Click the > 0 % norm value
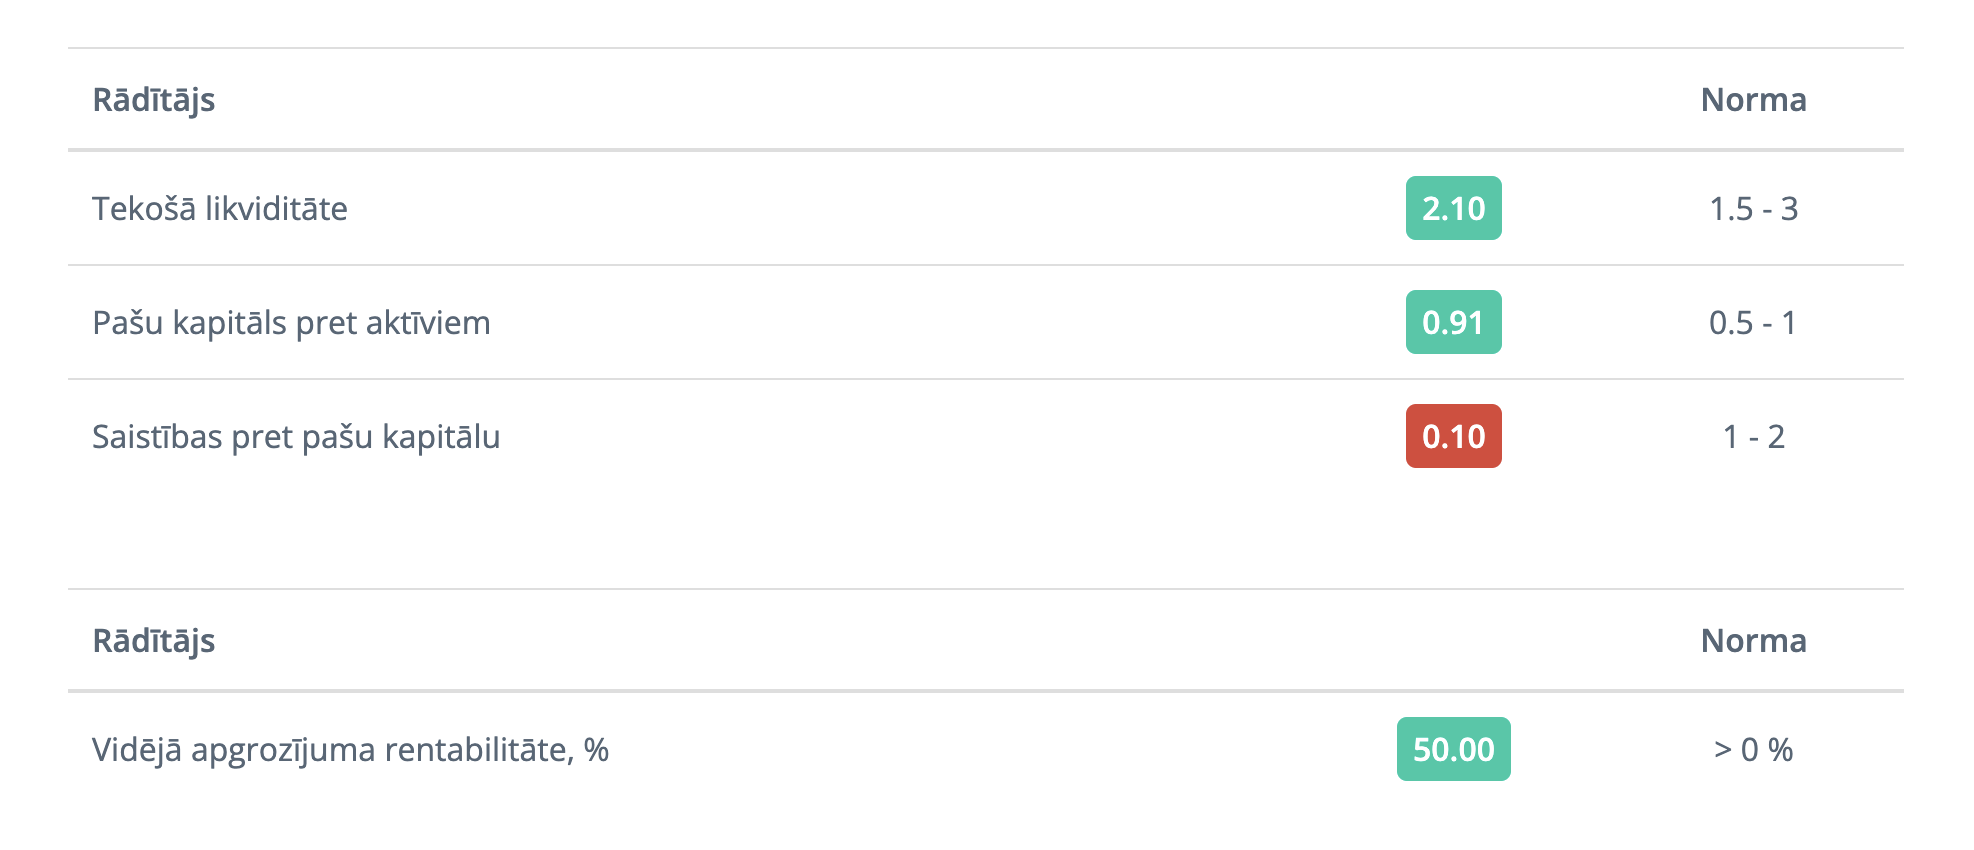 tap(1753, 749)
